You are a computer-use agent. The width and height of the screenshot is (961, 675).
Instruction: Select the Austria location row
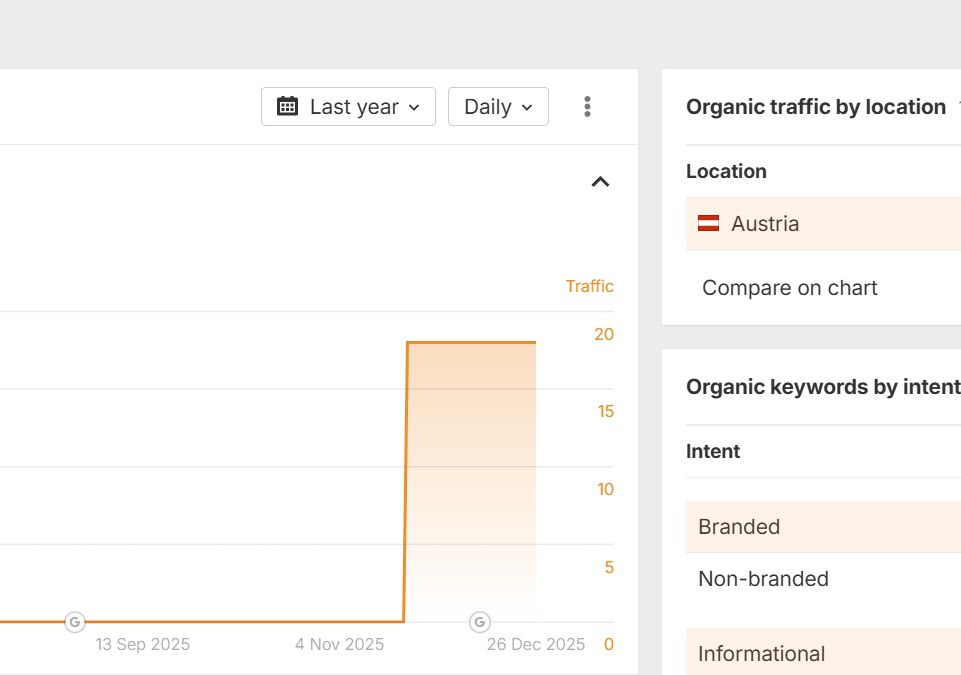[820, 224]
